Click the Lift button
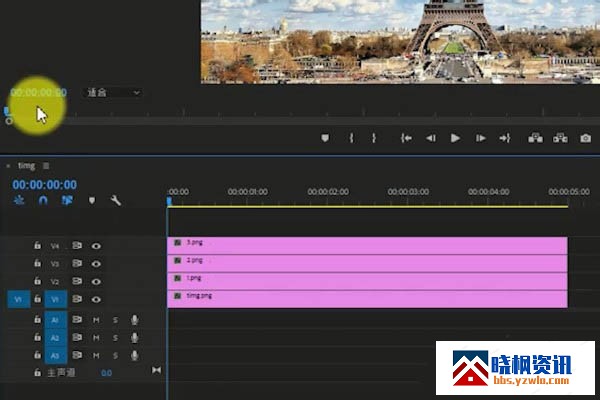Viewport: 600px width, 400px height. click(x=535, y=138)
